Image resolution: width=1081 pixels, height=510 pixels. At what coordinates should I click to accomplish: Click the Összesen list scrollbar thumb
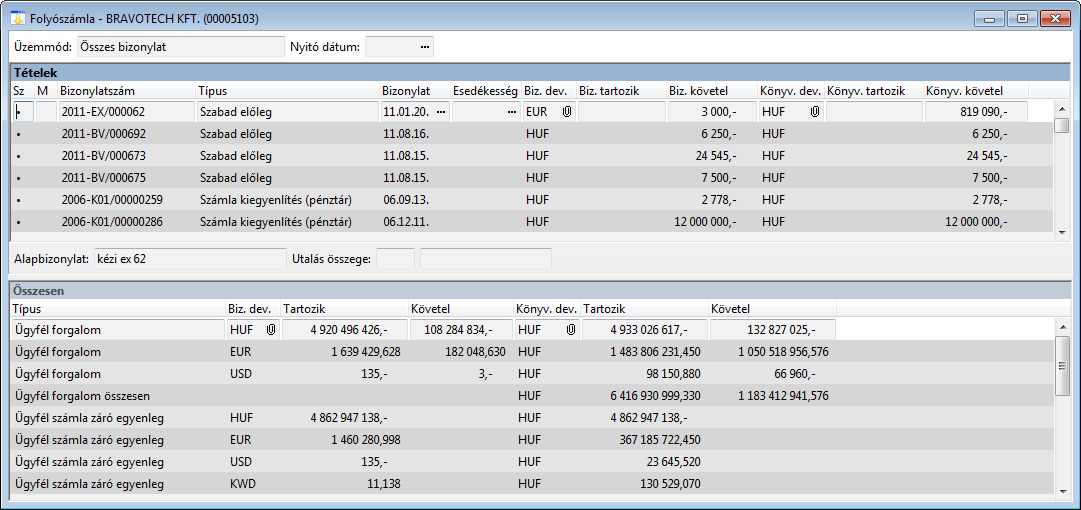click(x=1062, y=368)
